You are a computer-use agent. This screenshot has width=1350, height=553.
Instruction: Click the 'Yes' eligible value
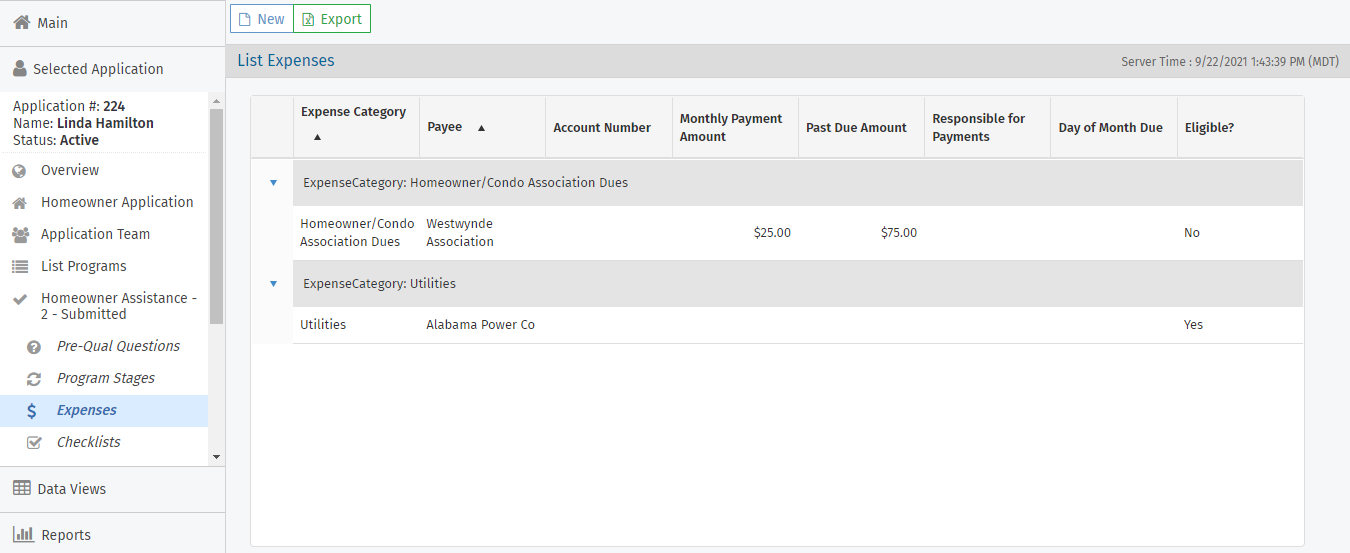(1194, 325)
